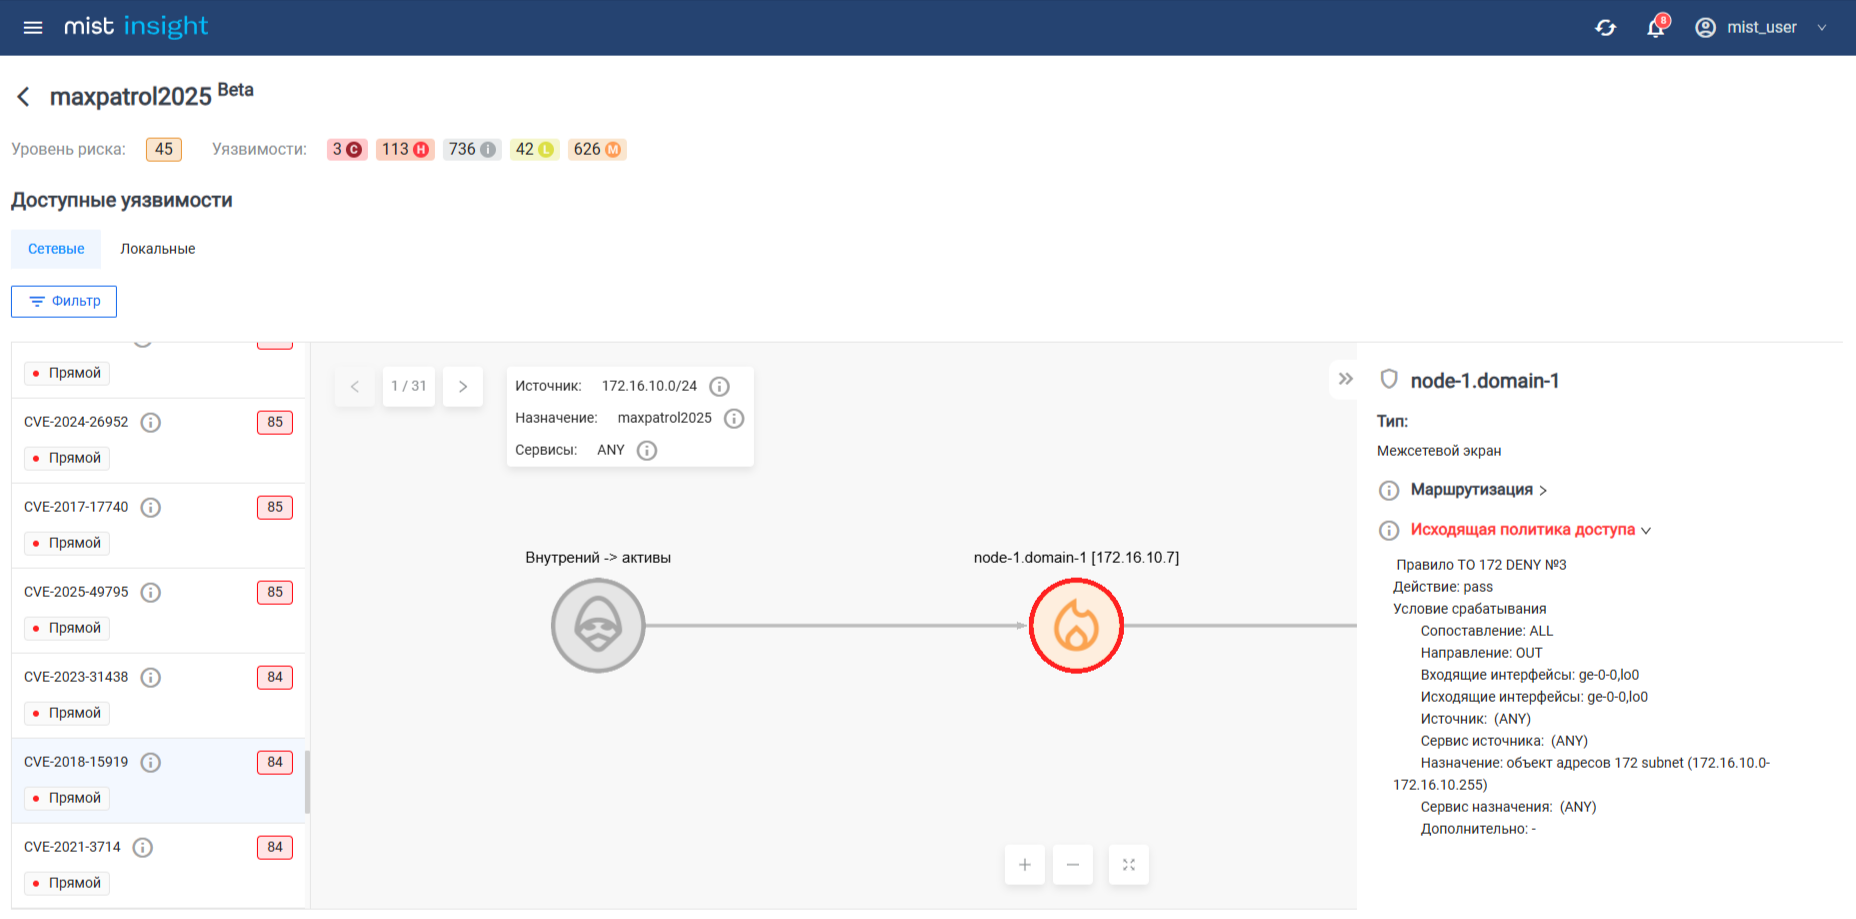Click the Внутрений -> активы graph label

[598, 558]
